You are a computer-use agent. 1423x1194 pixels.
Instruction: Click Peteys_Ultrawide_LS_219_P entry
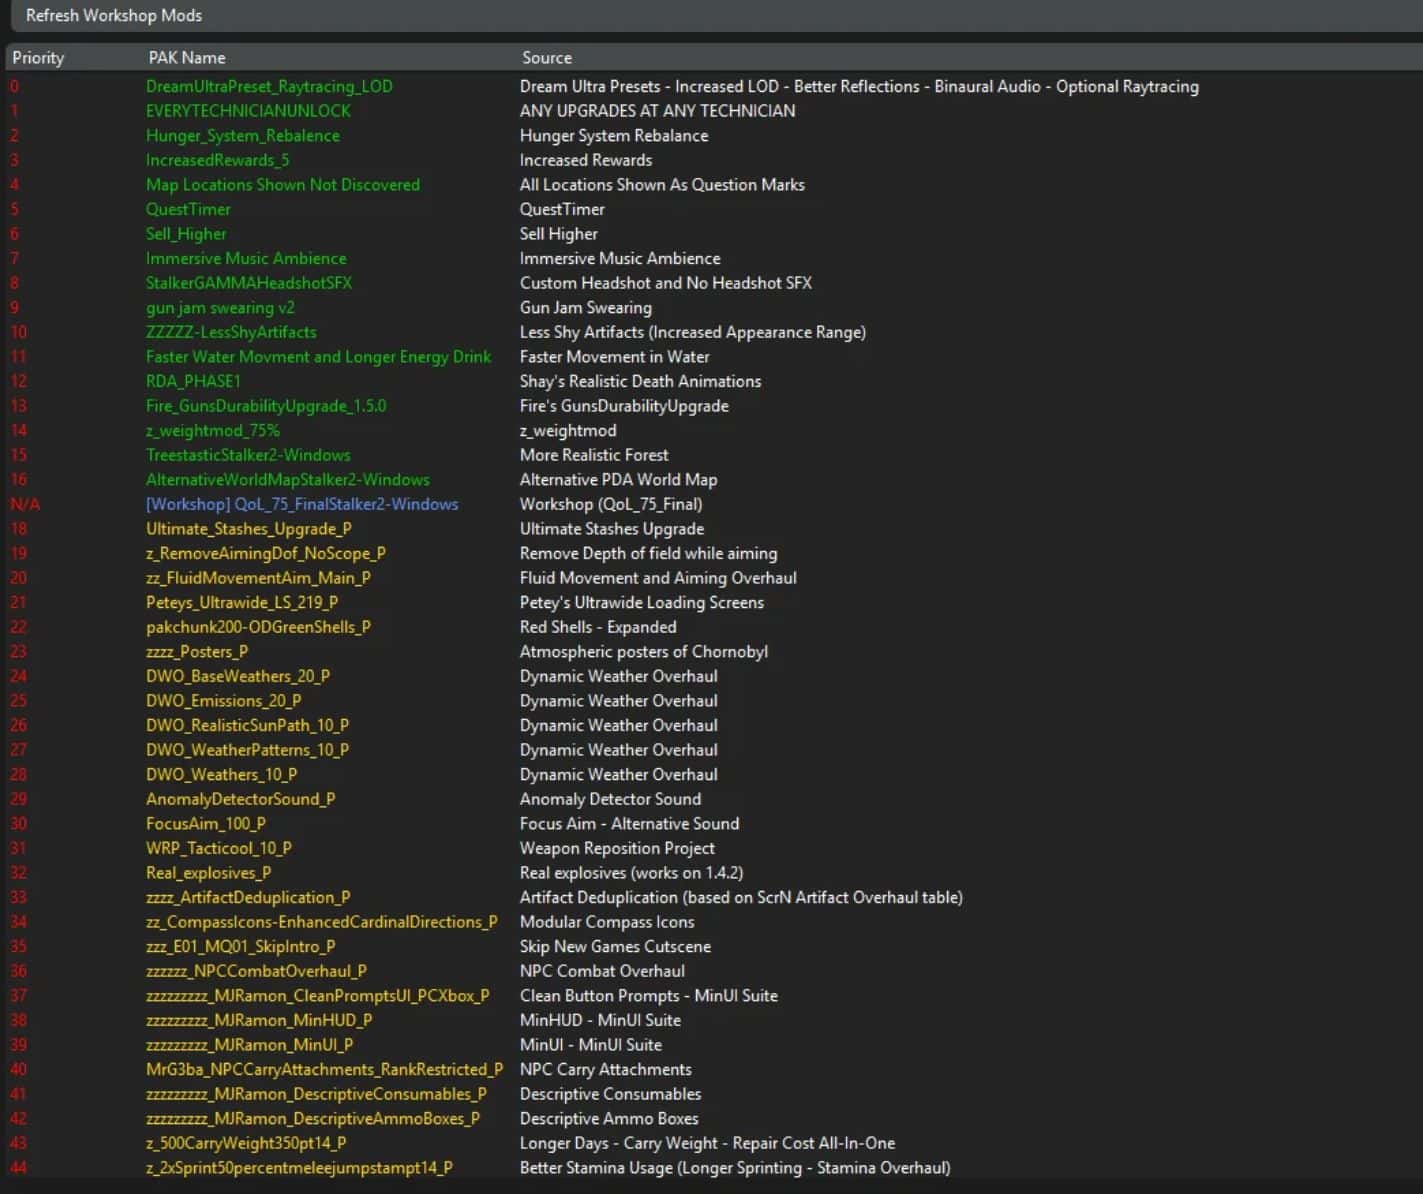pos(241,603)
